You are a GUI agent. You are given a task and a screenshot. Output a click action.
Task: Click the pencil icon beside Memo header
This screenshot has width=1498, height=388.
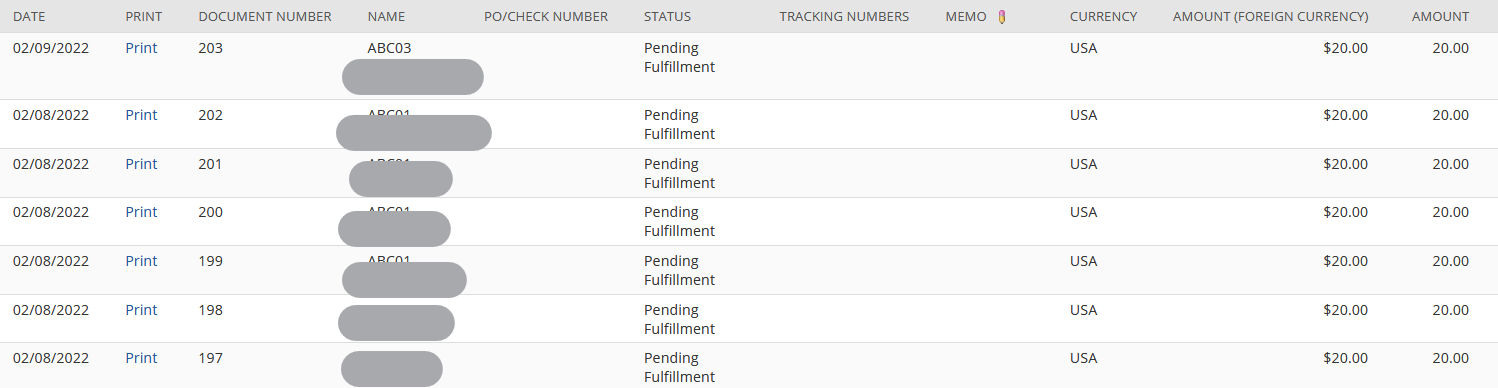1002,16
